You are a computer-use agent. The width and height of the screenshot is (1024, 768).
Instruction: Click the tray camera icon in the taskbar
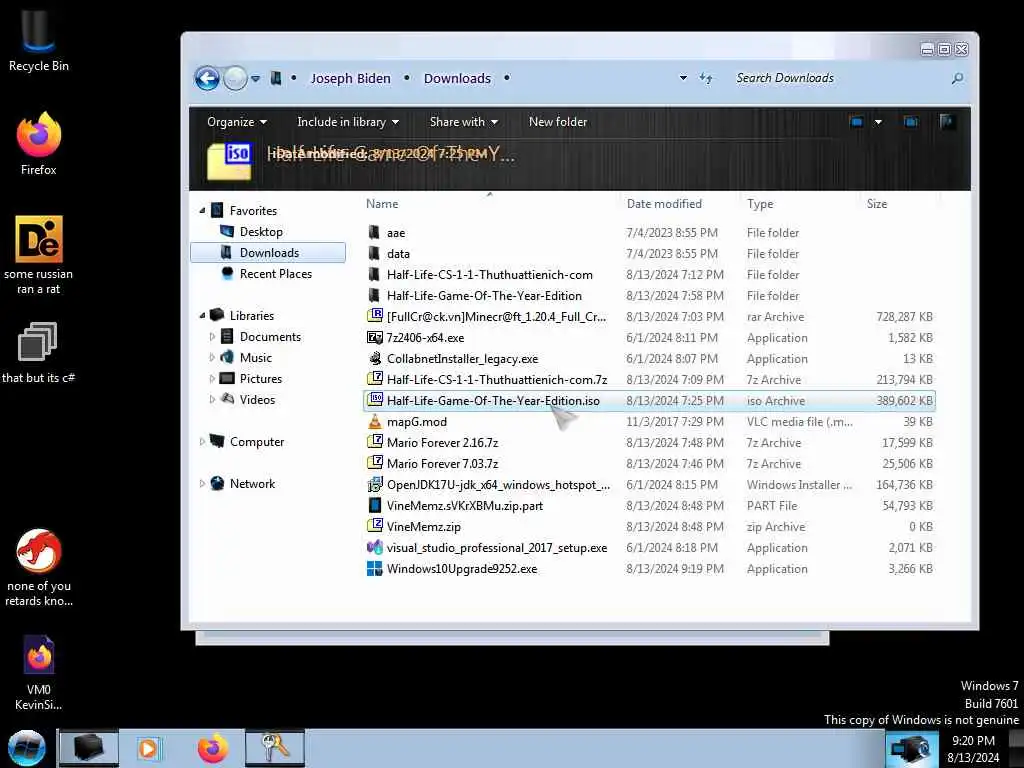(911, 749)
